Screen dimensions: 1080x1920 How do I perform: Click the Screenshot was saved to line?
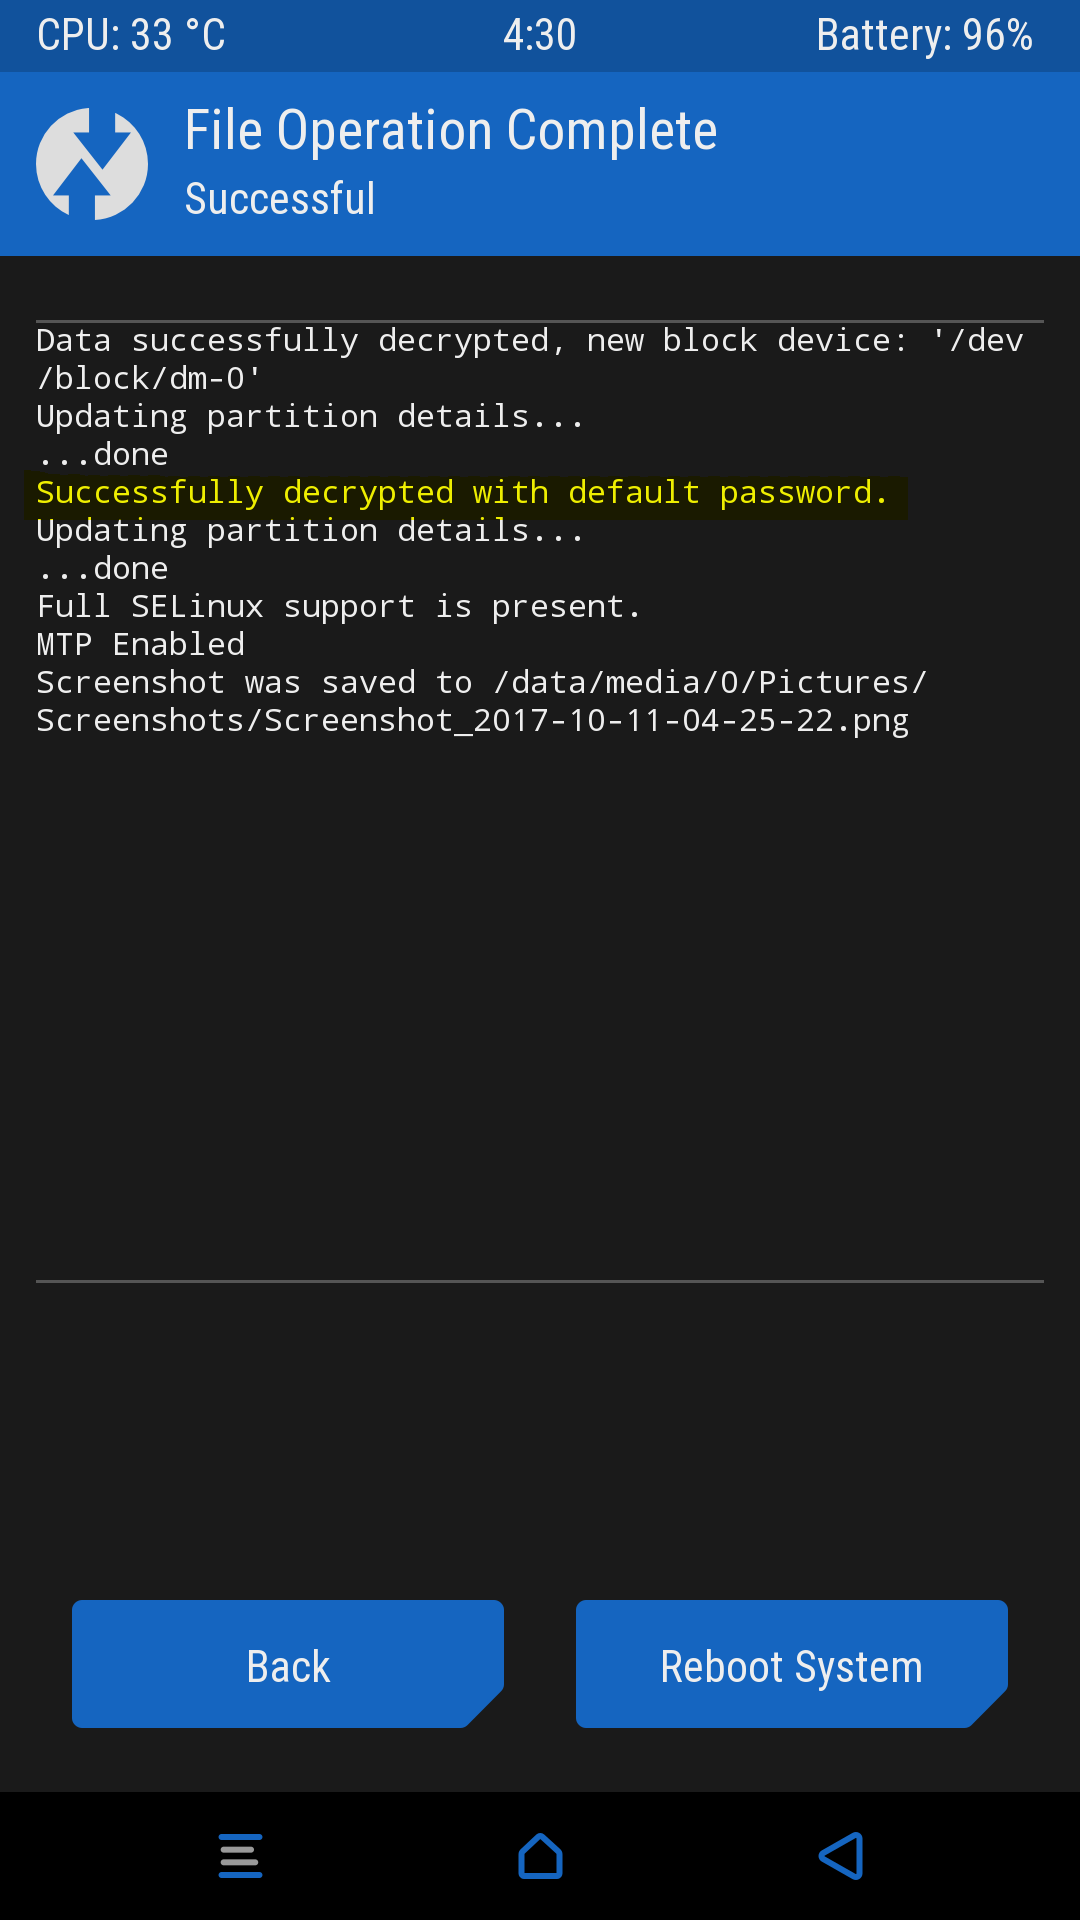482,683
